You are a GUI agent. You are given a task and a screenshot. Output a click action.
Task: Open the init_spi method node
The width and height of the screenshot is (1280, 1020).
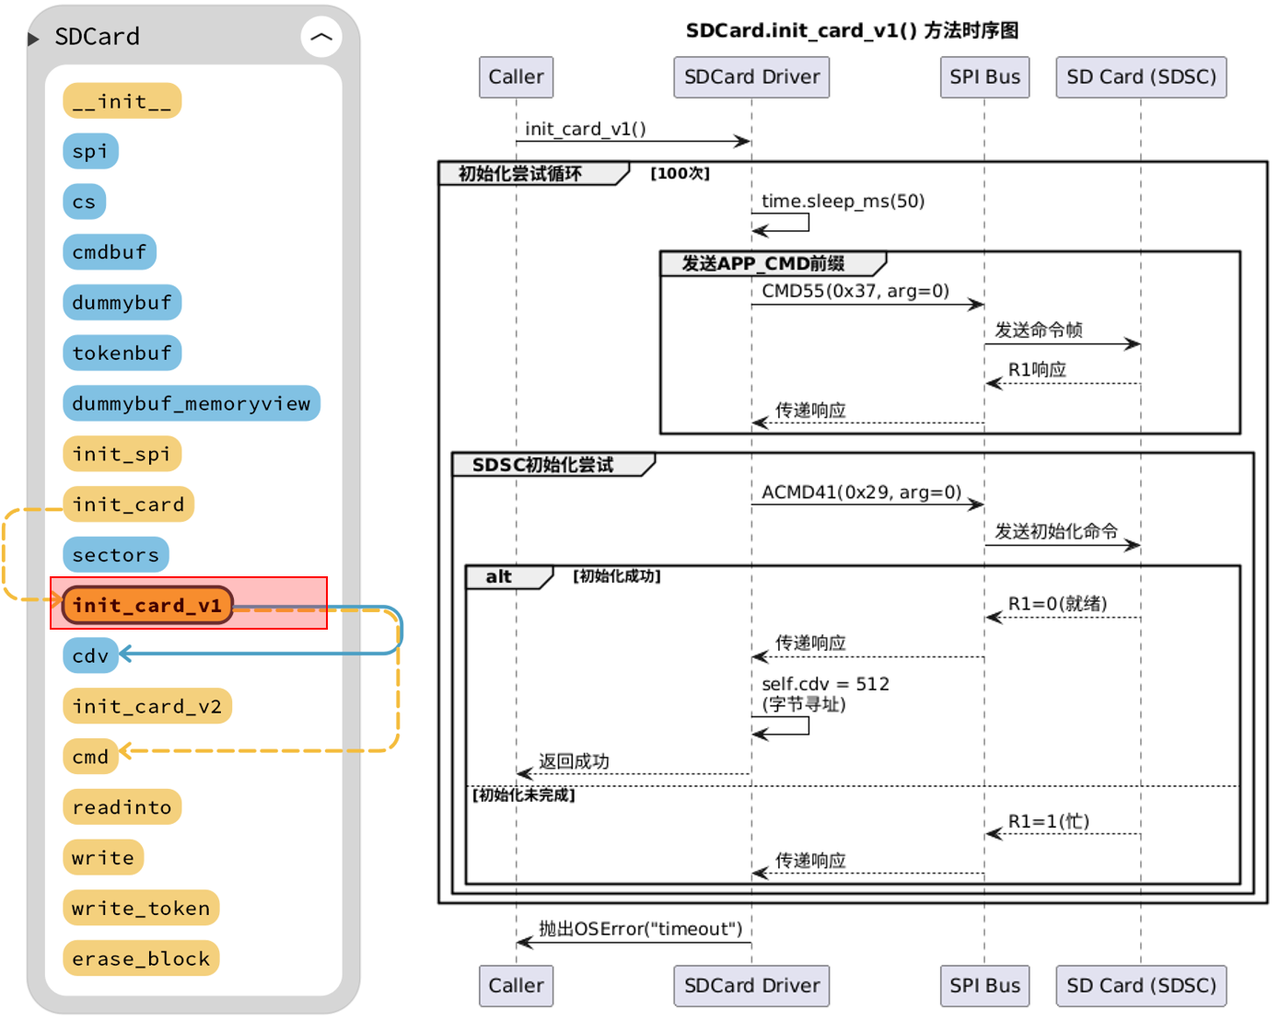pos(122,454)
